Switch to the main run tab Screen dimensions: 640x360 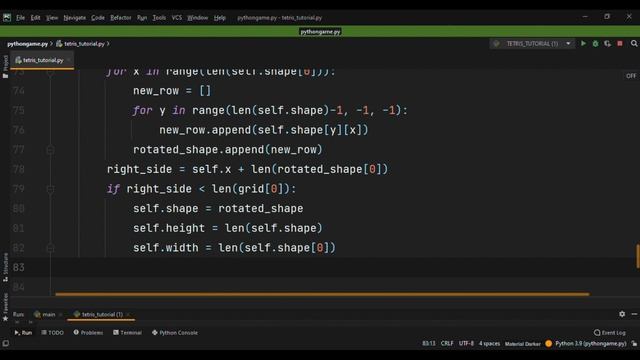pyautogui.click(x=45, y=314)
